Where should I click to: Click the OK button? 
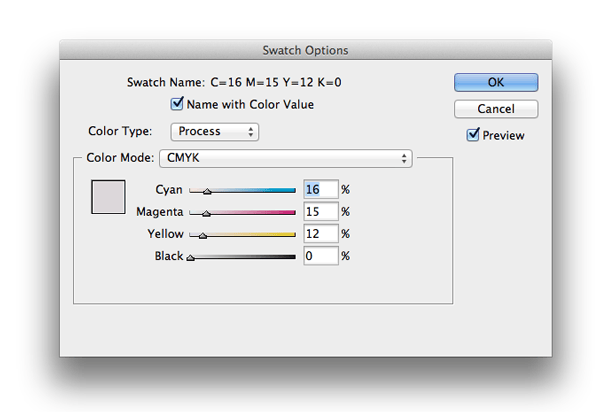point(496,82)
